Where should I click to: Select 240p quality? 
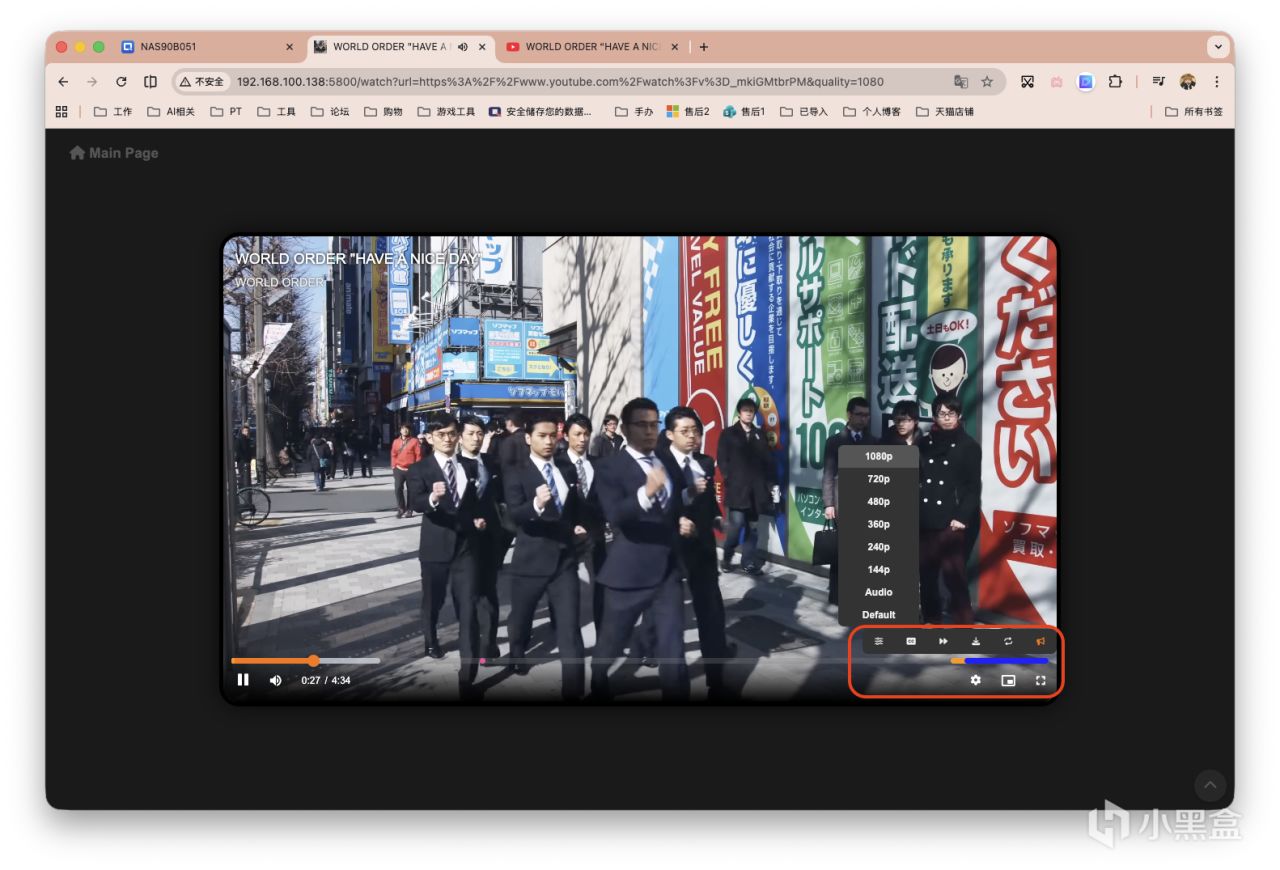[879, 547]
